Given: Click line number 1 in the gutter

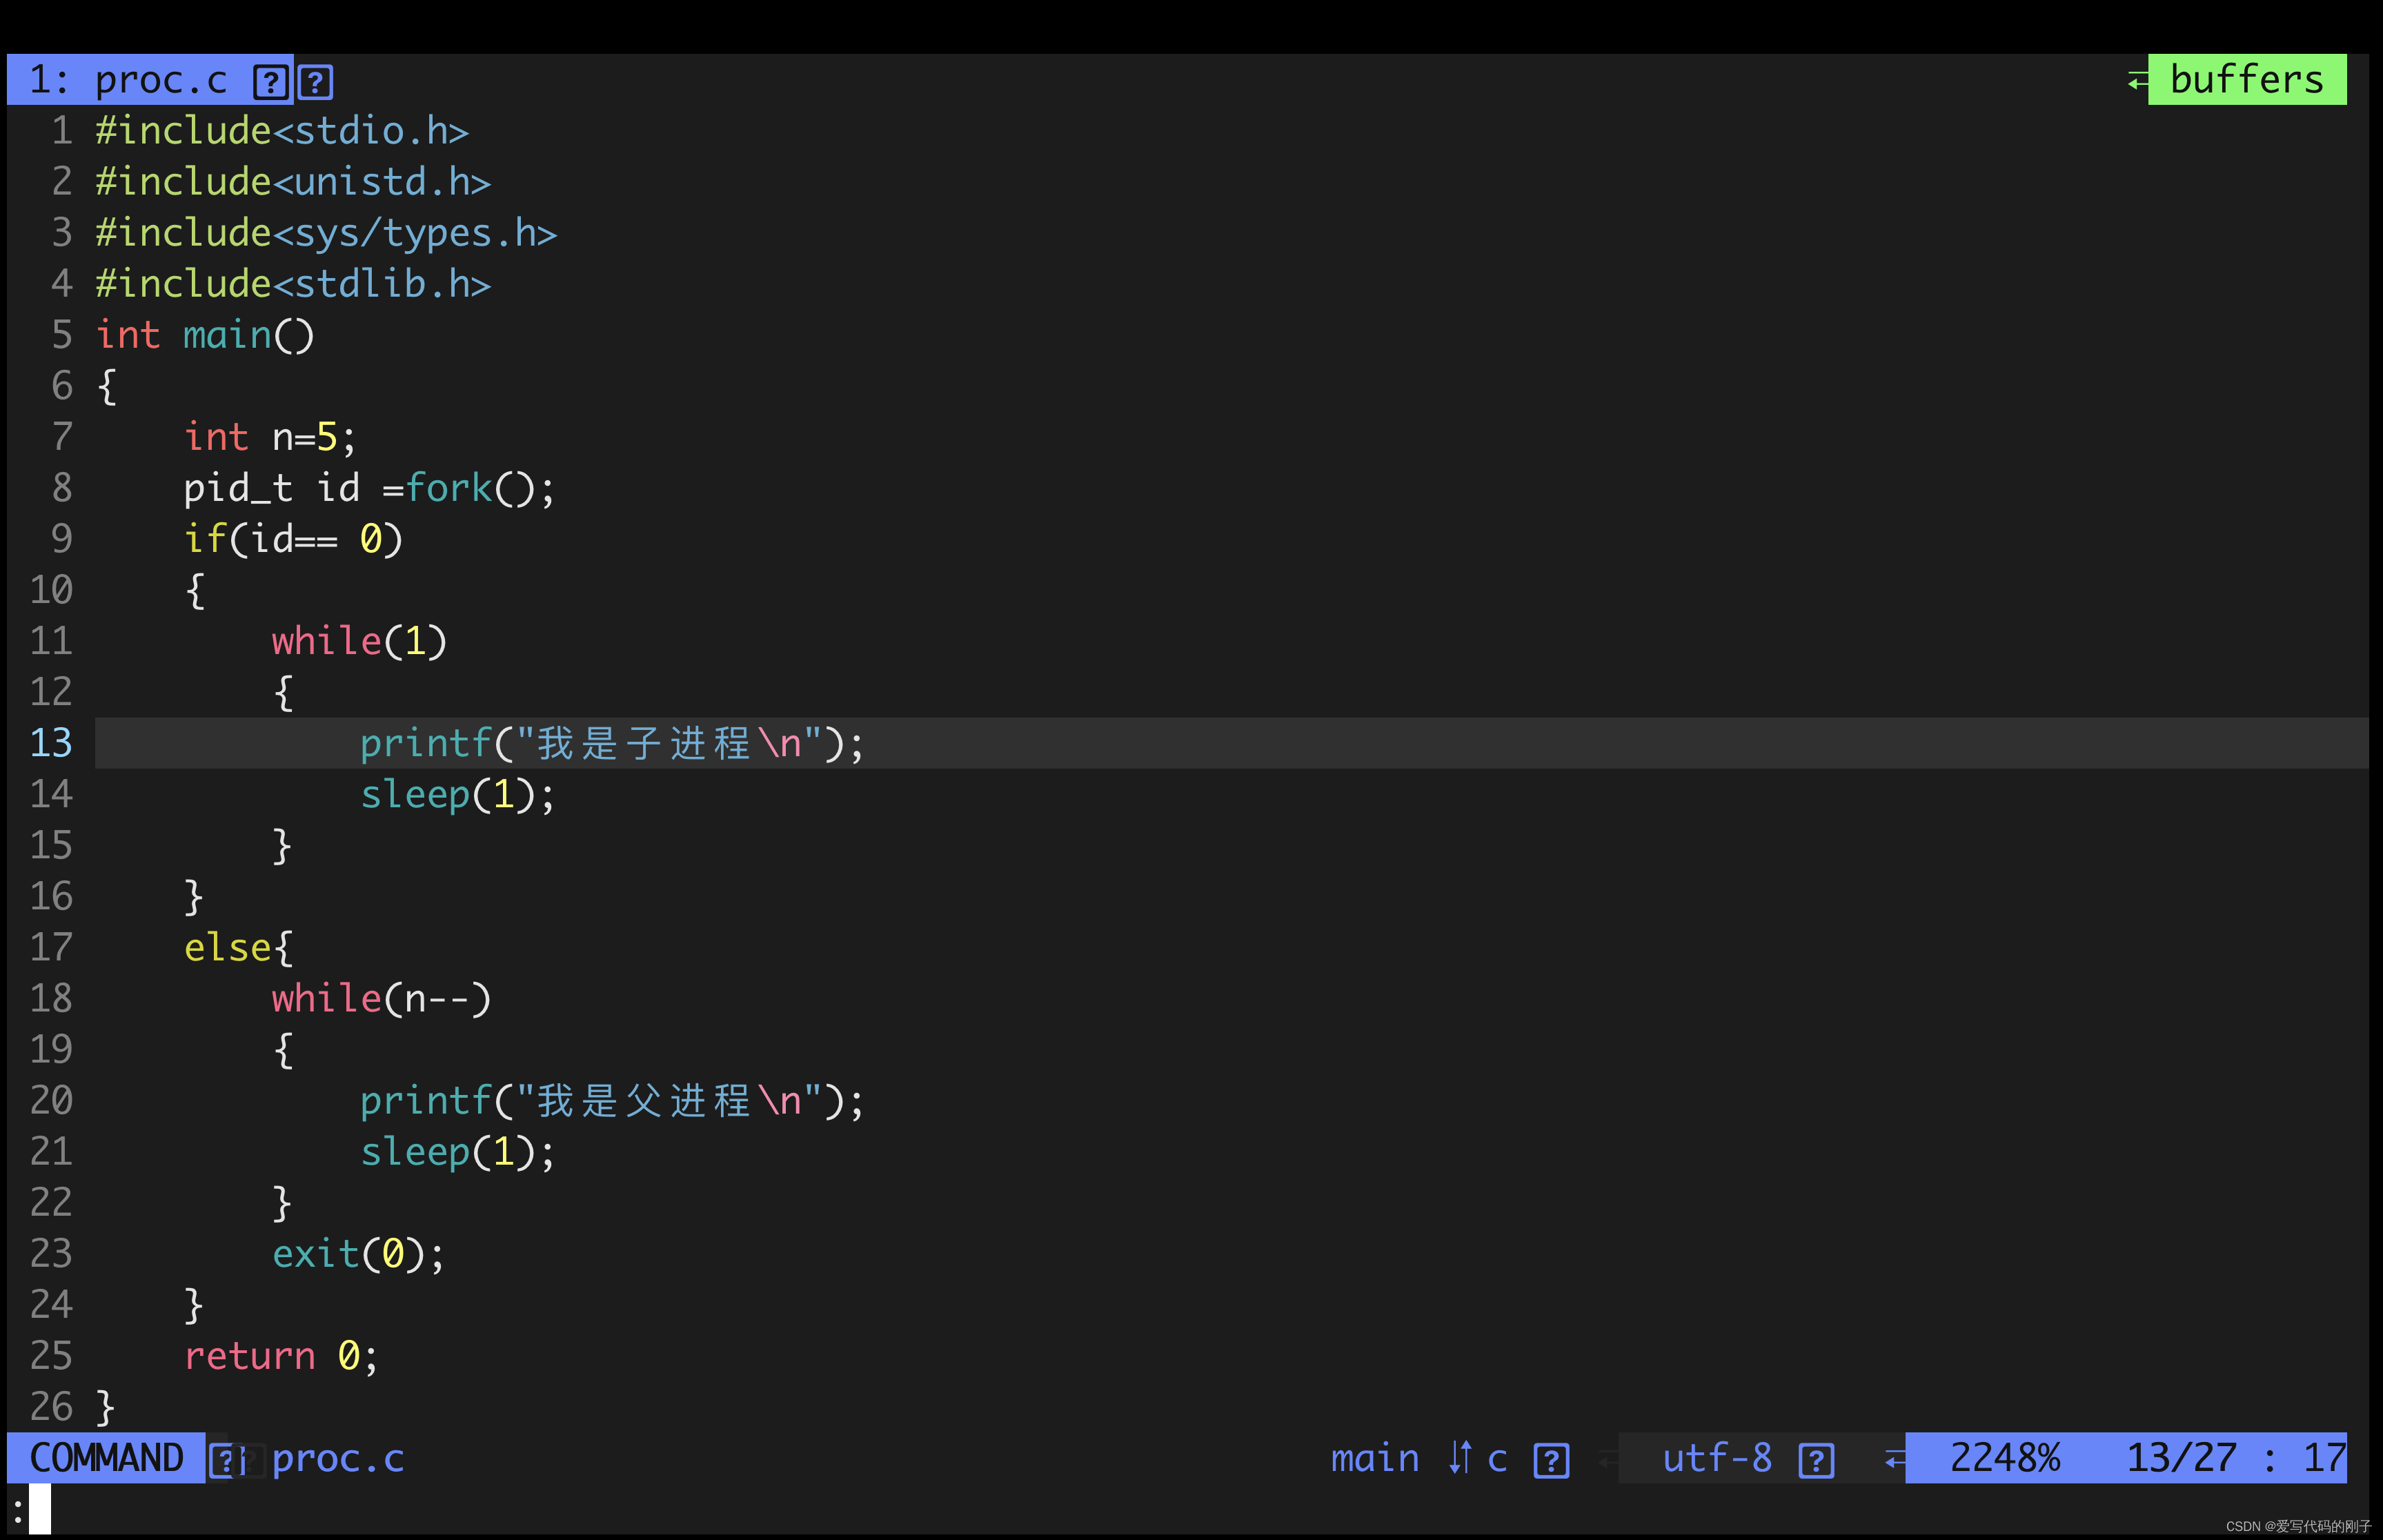Looking at the screenshot, I should (x=62, y=131).
